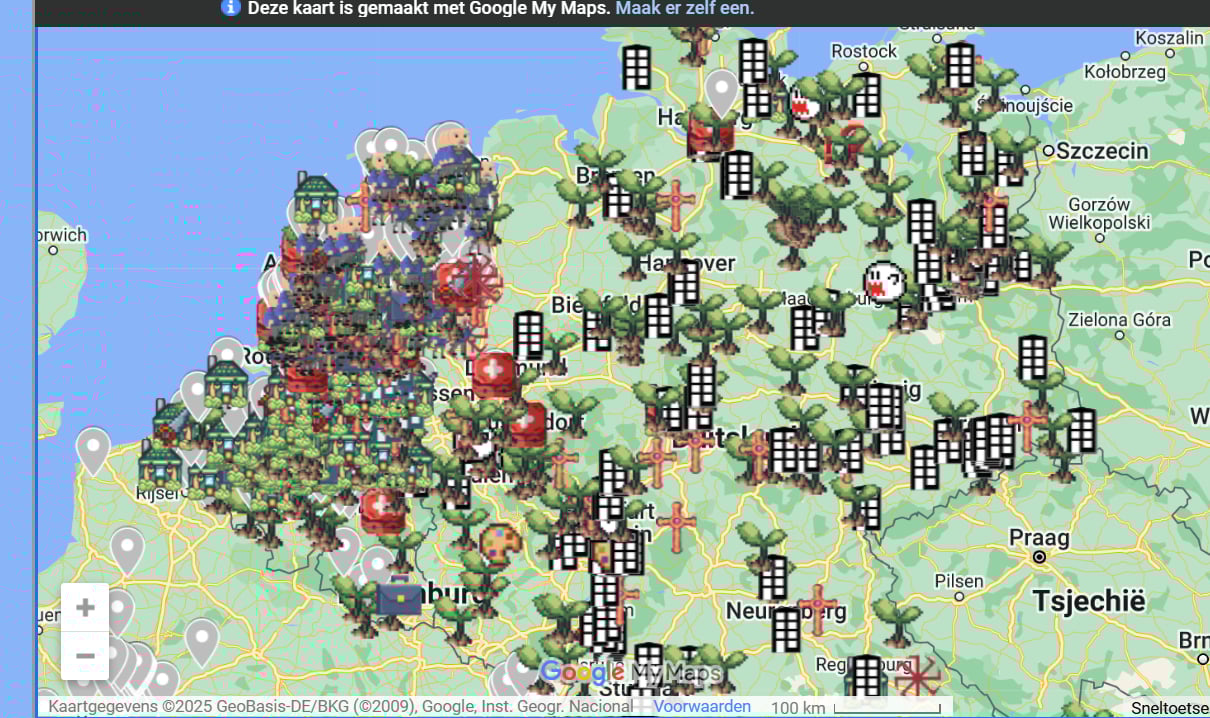Select the building marker directly below Hamburg's red chest

coord(737,174)
